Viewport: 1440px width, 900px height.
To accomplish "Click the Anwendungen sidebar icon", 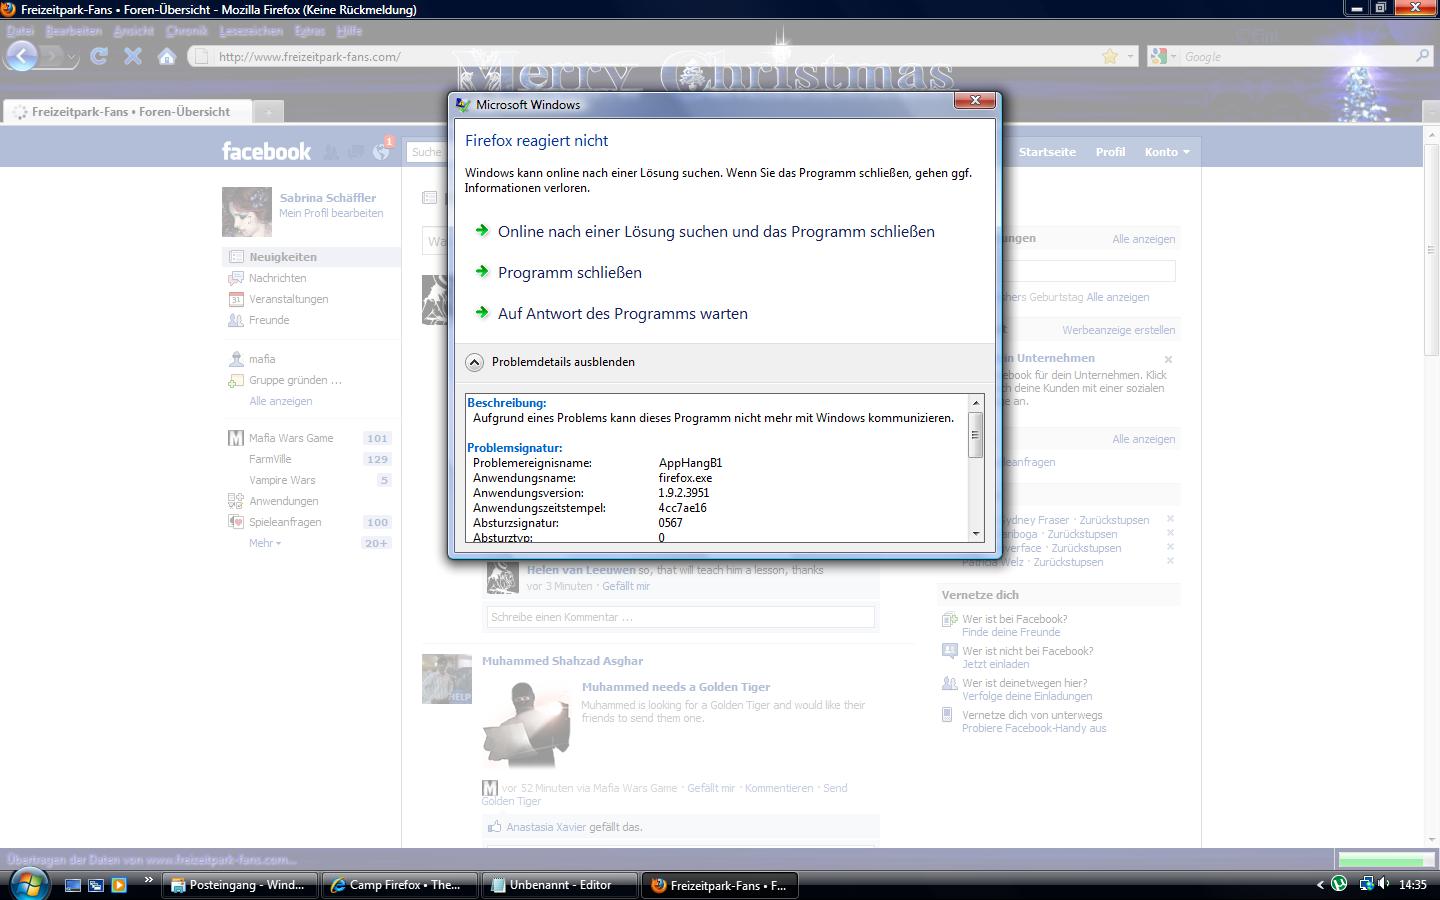I will click(236, 501).
